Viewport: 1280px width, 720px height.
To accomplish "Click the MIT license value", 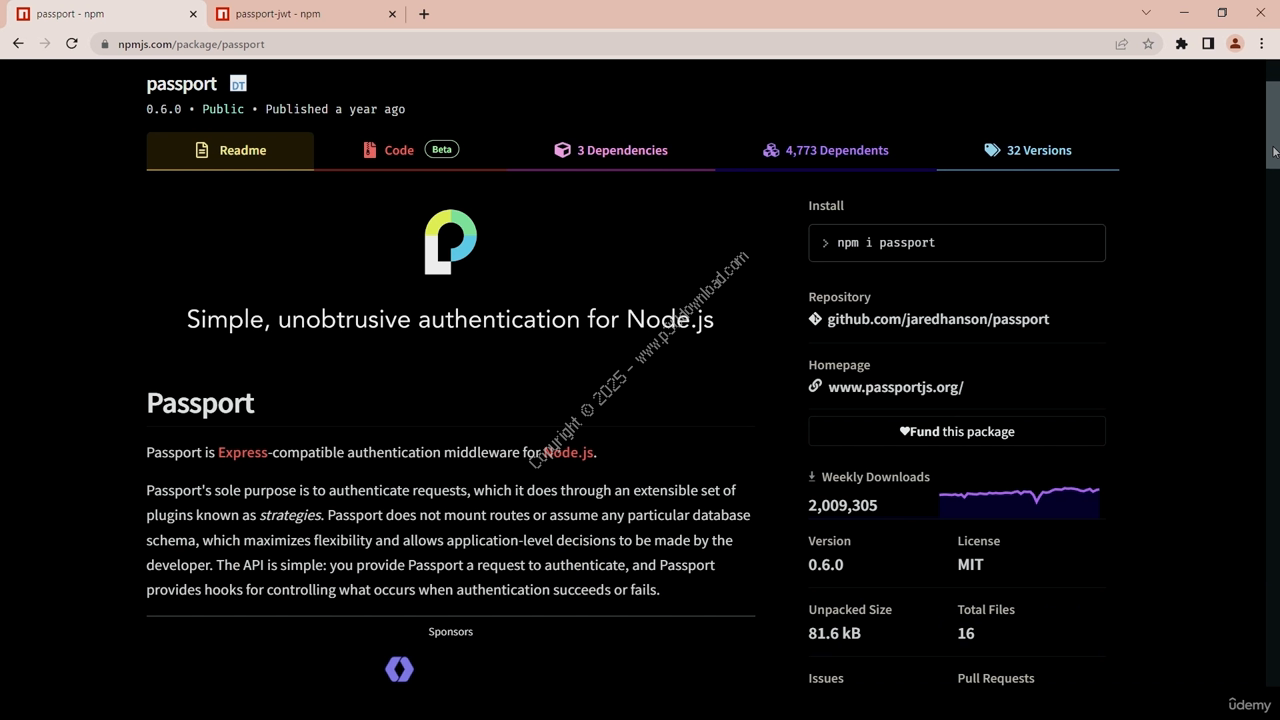I will coord(970,564).
